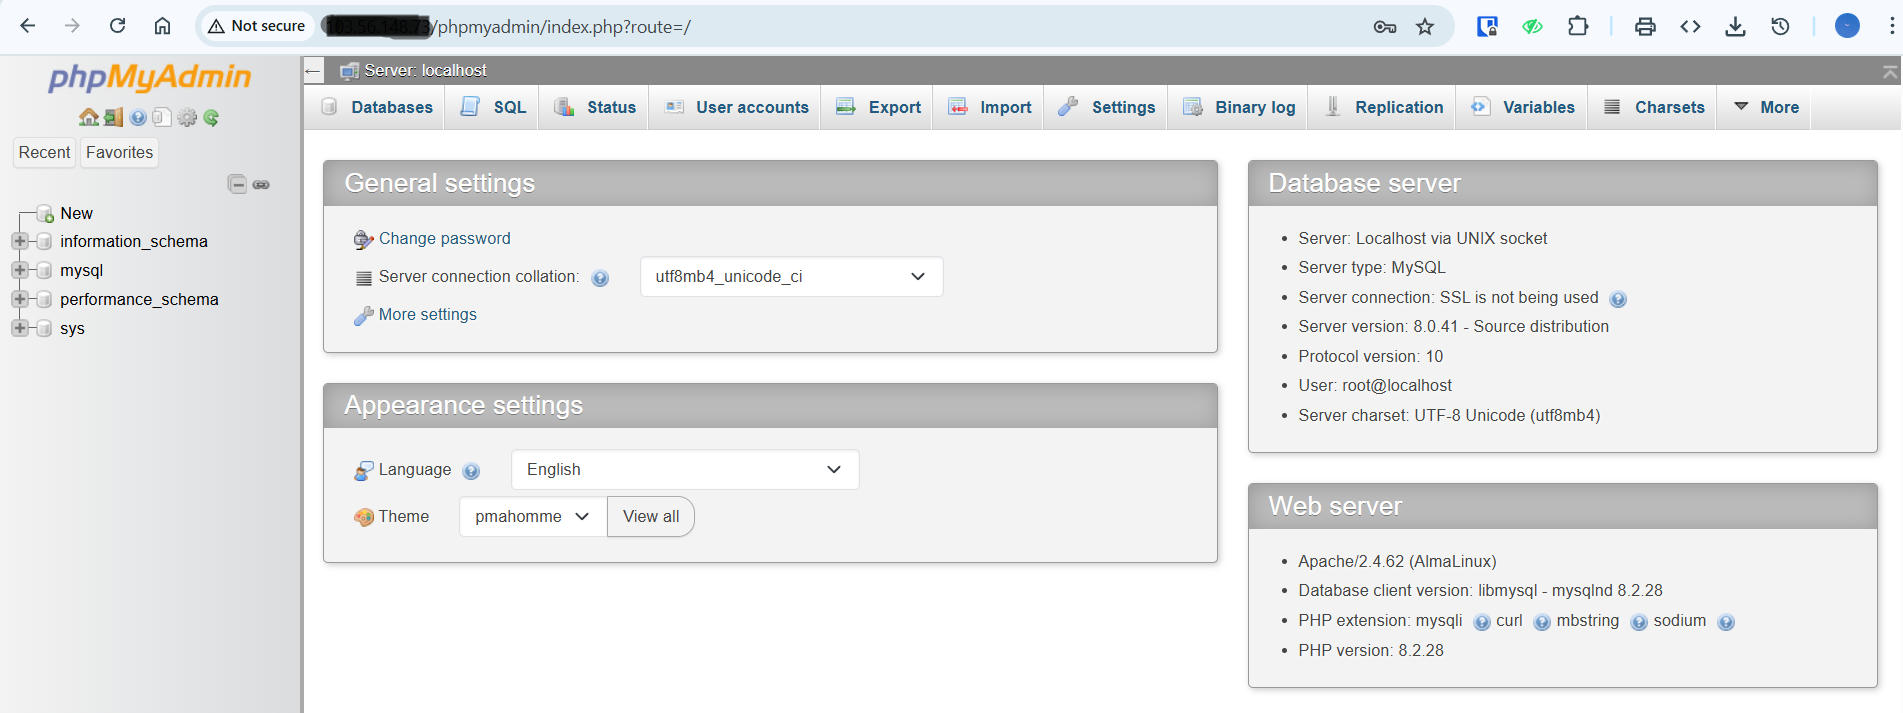Screen dimensions: 1903x713
Task: Open information_schema database link
Action: click(x=134, y=241)
